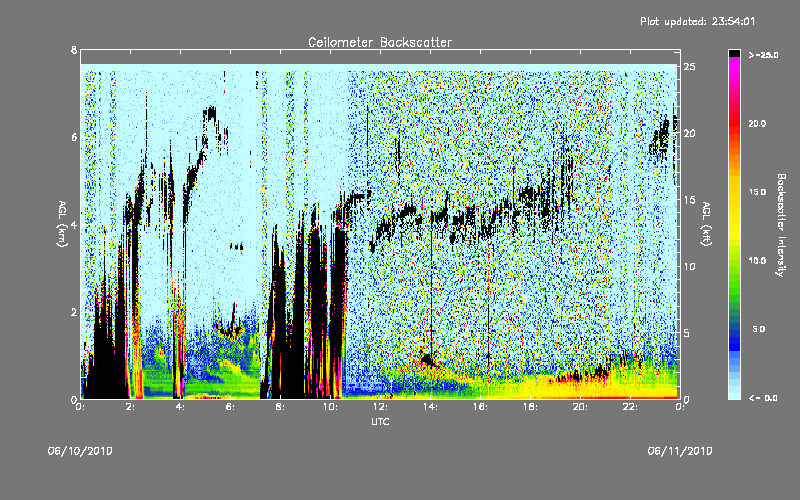
Task: Pick the black segment capping the colorbar
Action: click(x=734, y=53)
